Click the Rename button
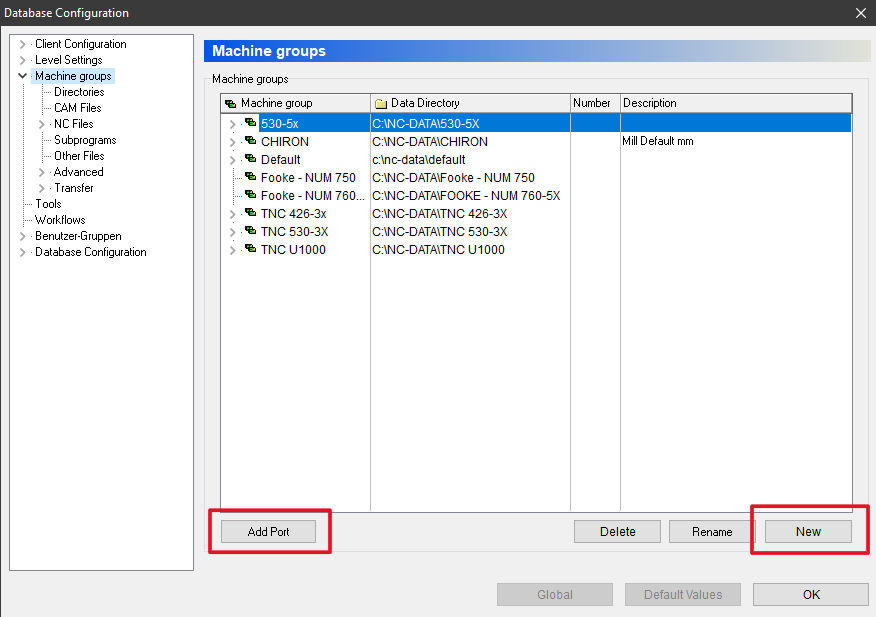Image resolution: width=876 pixels, height=617 pixels. 712,531
